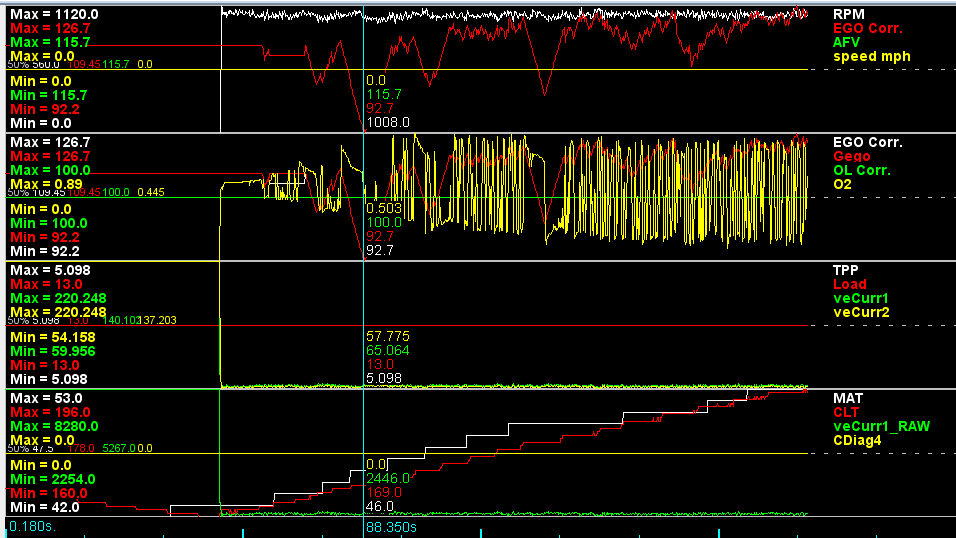Click the yellow speed mph legend label

(872, 57)
